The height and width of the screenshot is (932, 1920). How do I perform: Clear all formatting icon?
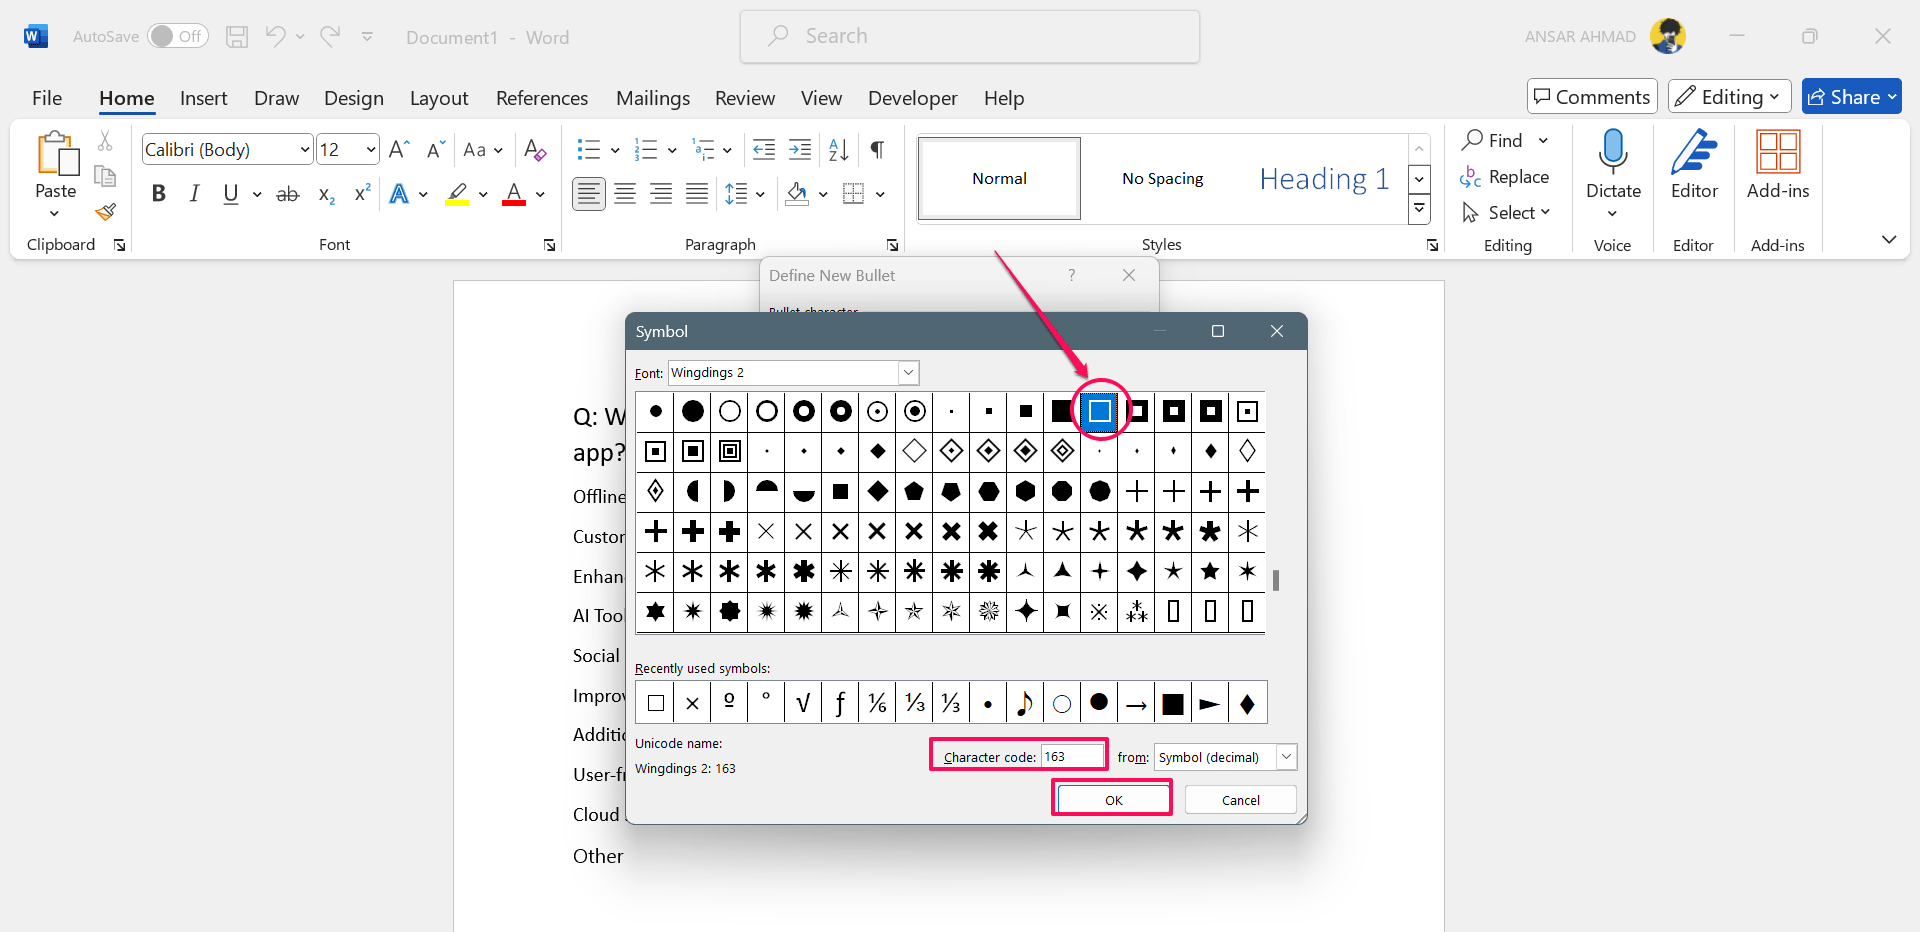(535, 150)
